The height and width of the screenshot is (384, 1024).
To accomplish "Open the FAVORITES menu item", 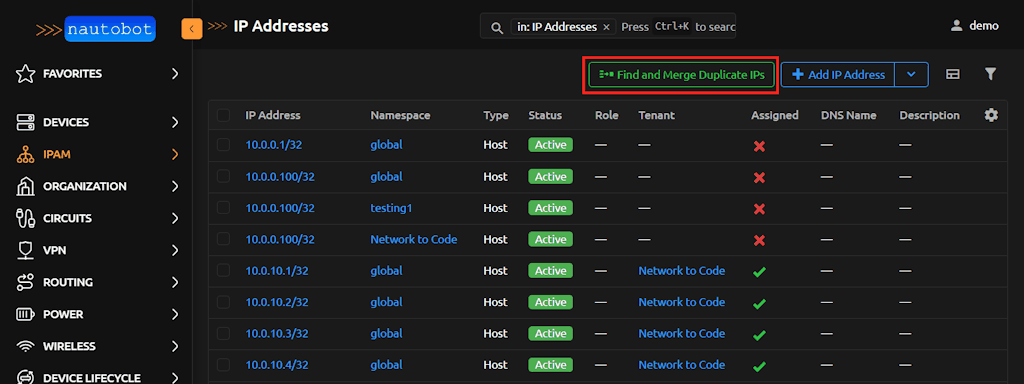I will coord(97,74).
